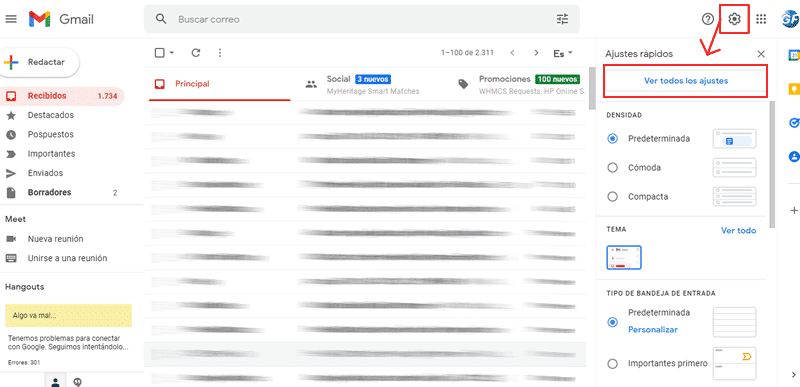Screen dimensions: 800x387
Task: Focus the Buscar correo search field
Action: (x=362, y=19)
